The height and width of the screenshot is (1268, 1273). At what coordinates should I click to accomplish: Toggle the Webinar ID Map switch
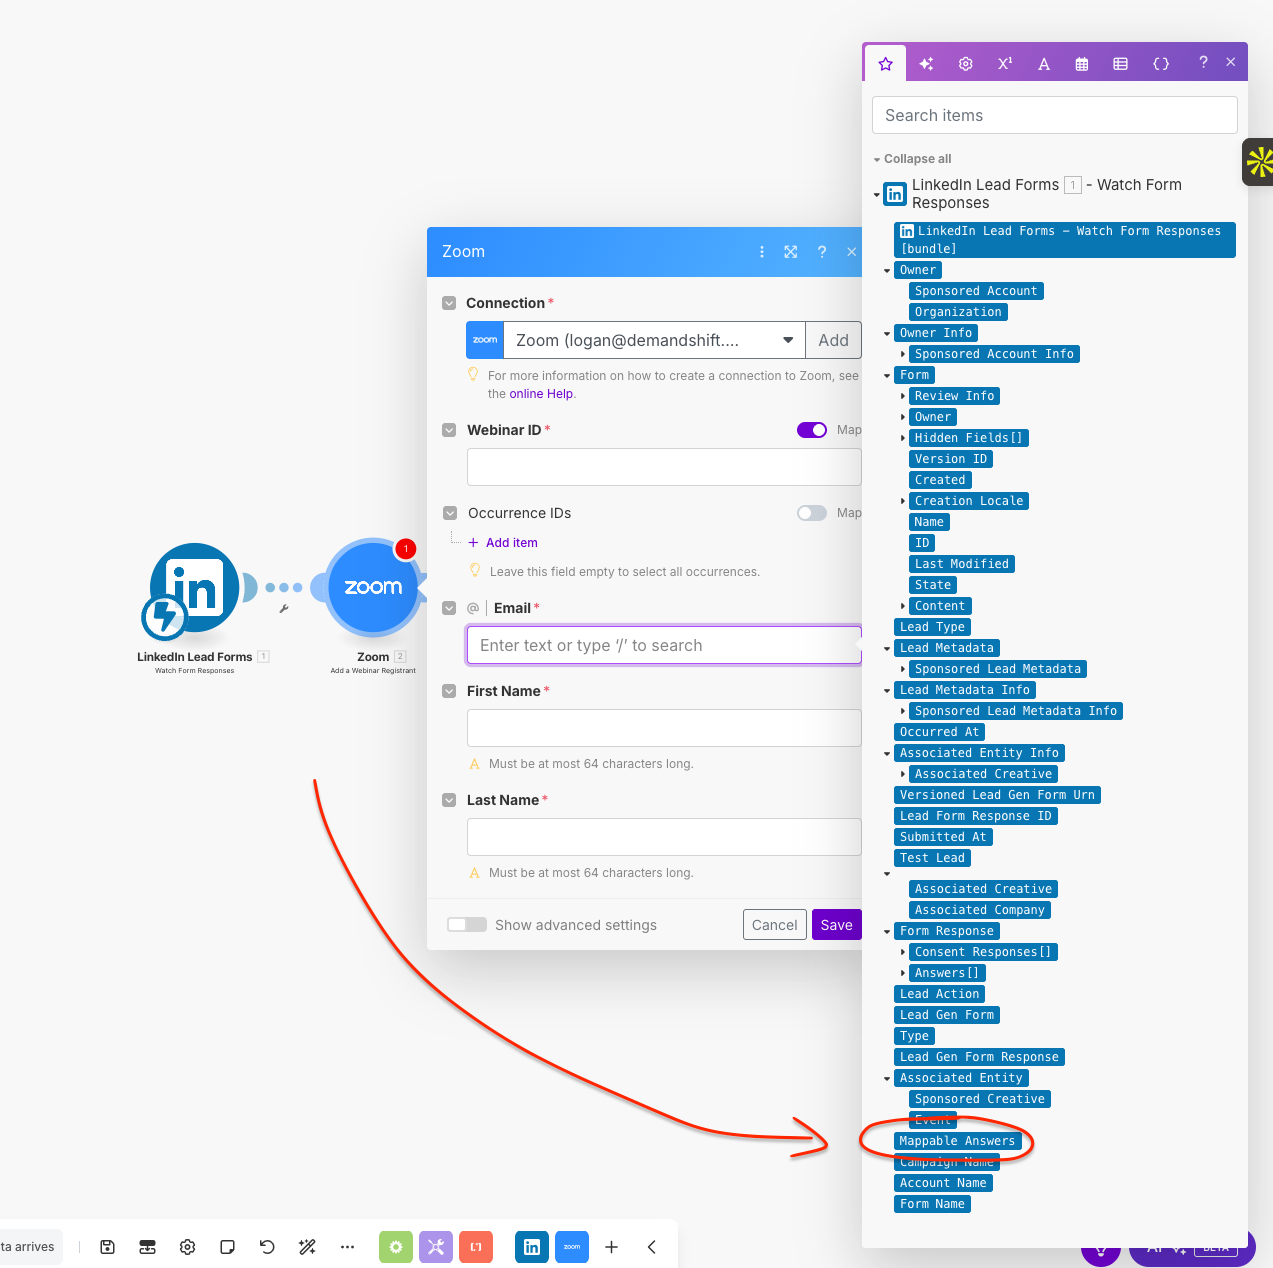(812, 430)
